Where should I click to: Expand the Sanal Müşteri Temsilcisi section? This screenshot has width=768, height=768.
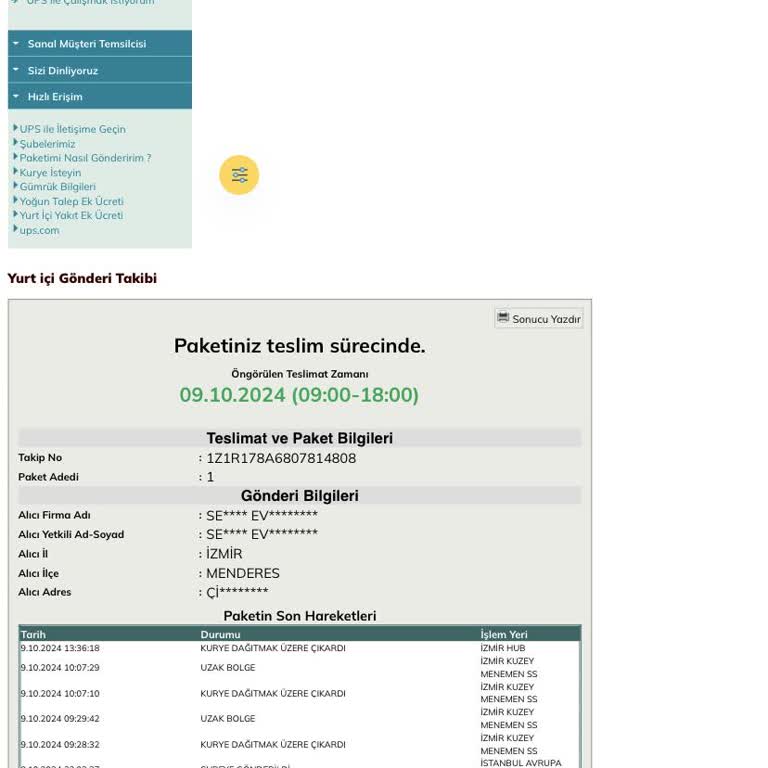pos(100,44)
